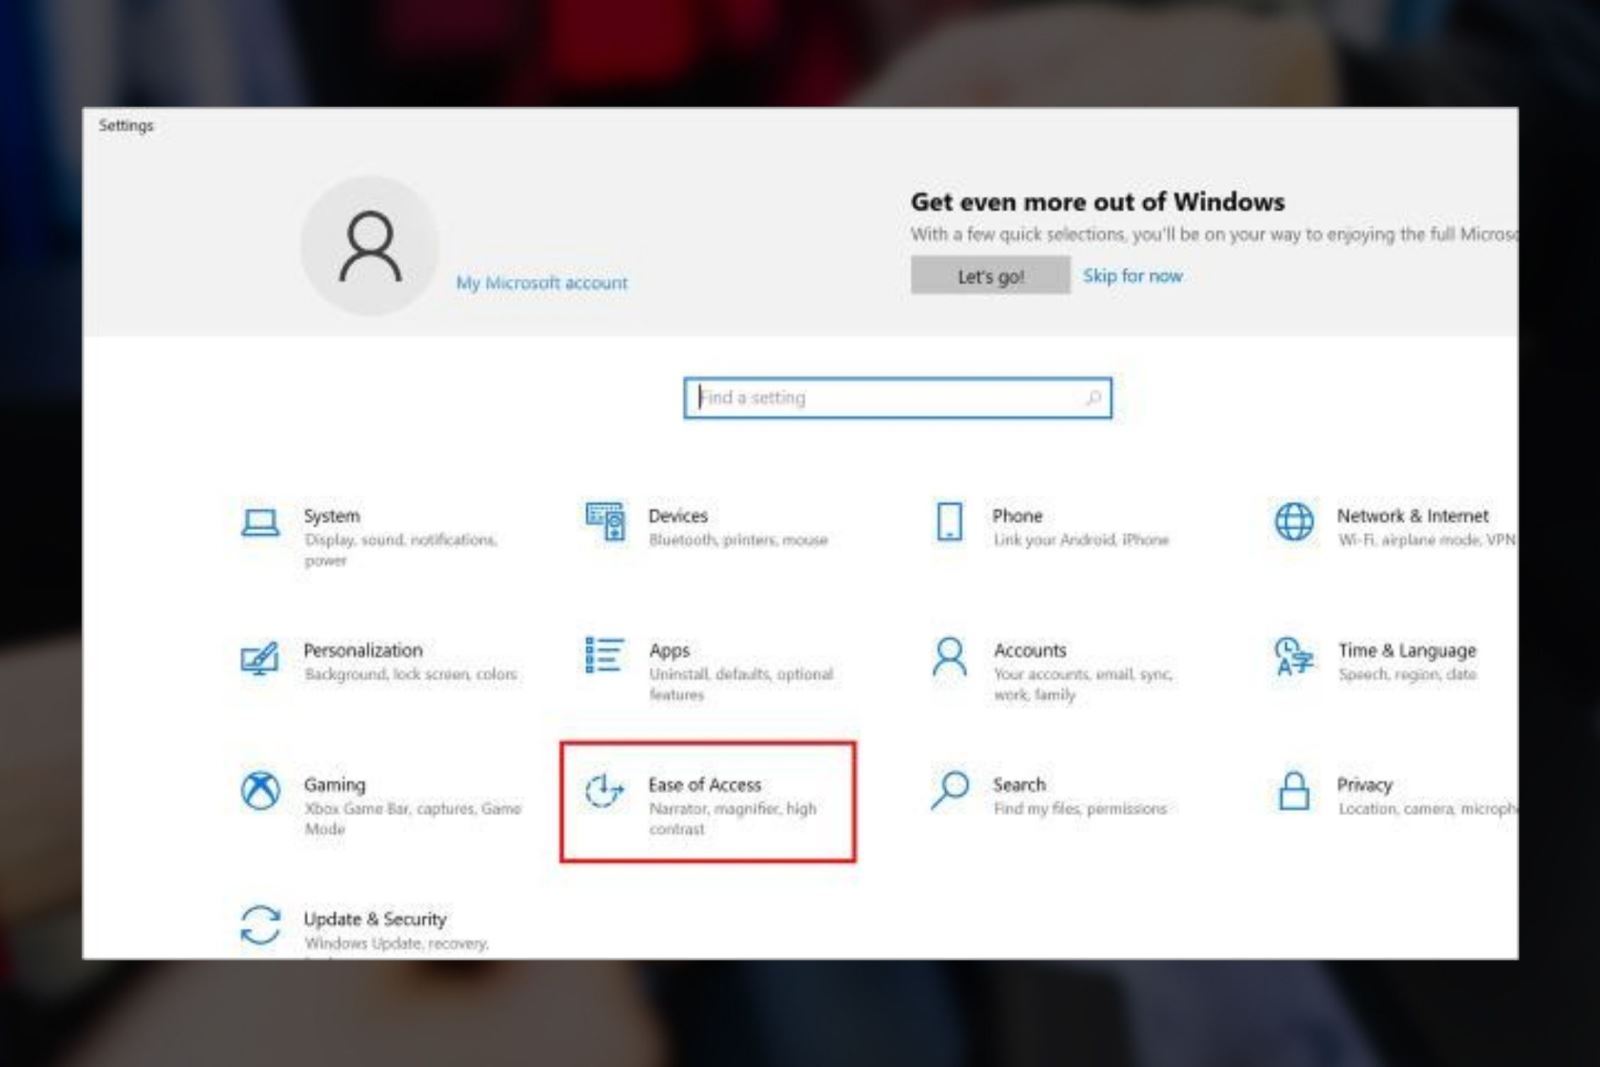Select the Phone settings icon
Screen dimensions: 1600x1067
click(x=949, y=522)
